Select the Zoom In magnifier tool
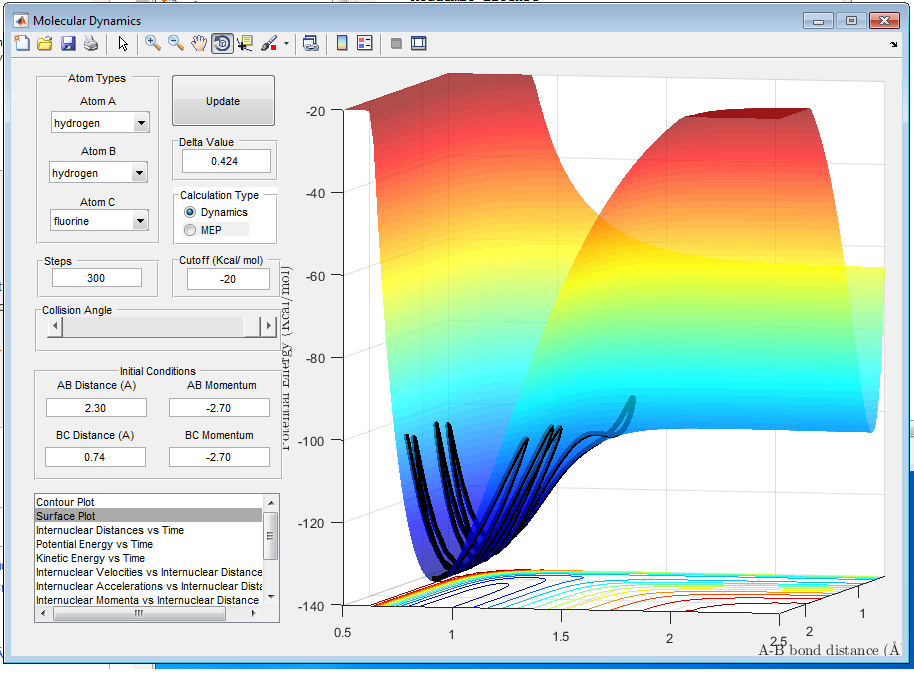Image resolution: width=914 pixels, height=674 pixels. click(153, 43)
